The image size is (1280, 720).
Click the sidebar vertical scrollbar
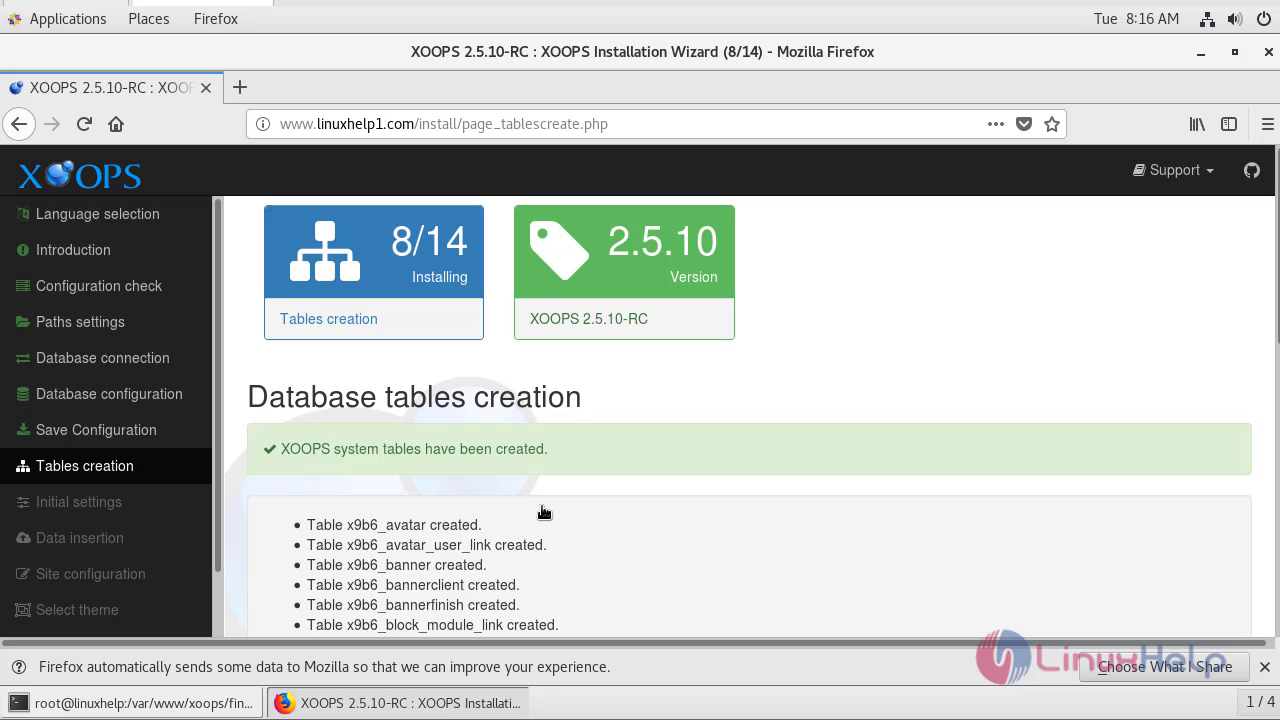coord(217,385)
